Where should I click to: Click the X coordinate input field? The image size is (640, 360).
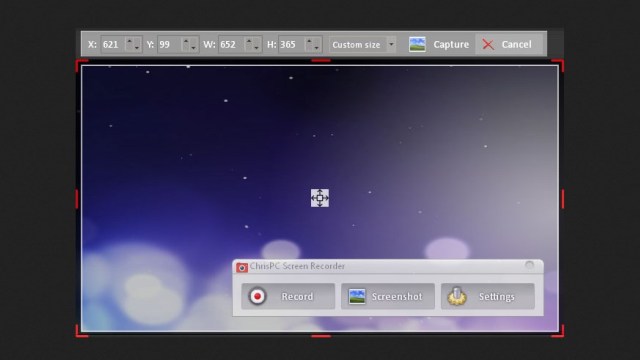click(x=113, y=44)
